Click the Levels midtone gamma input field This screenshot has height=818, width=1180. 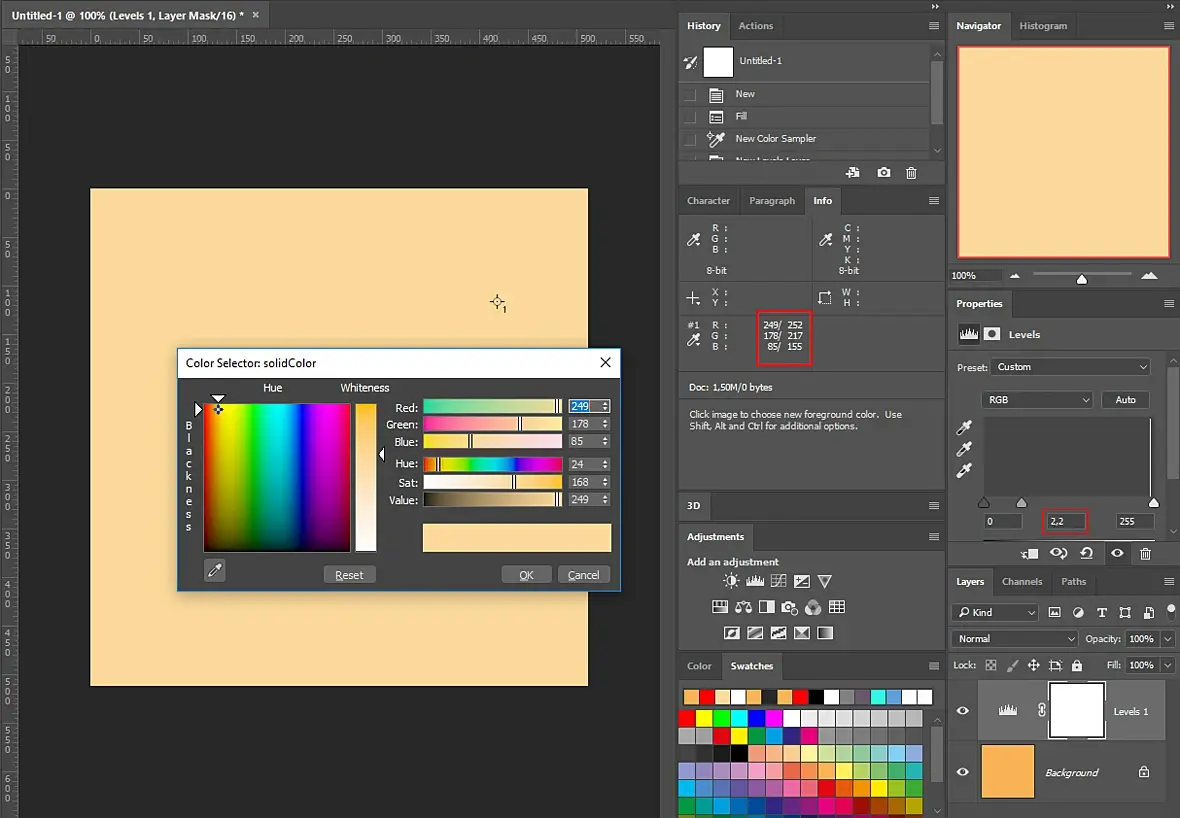[x=1065, y=521]
